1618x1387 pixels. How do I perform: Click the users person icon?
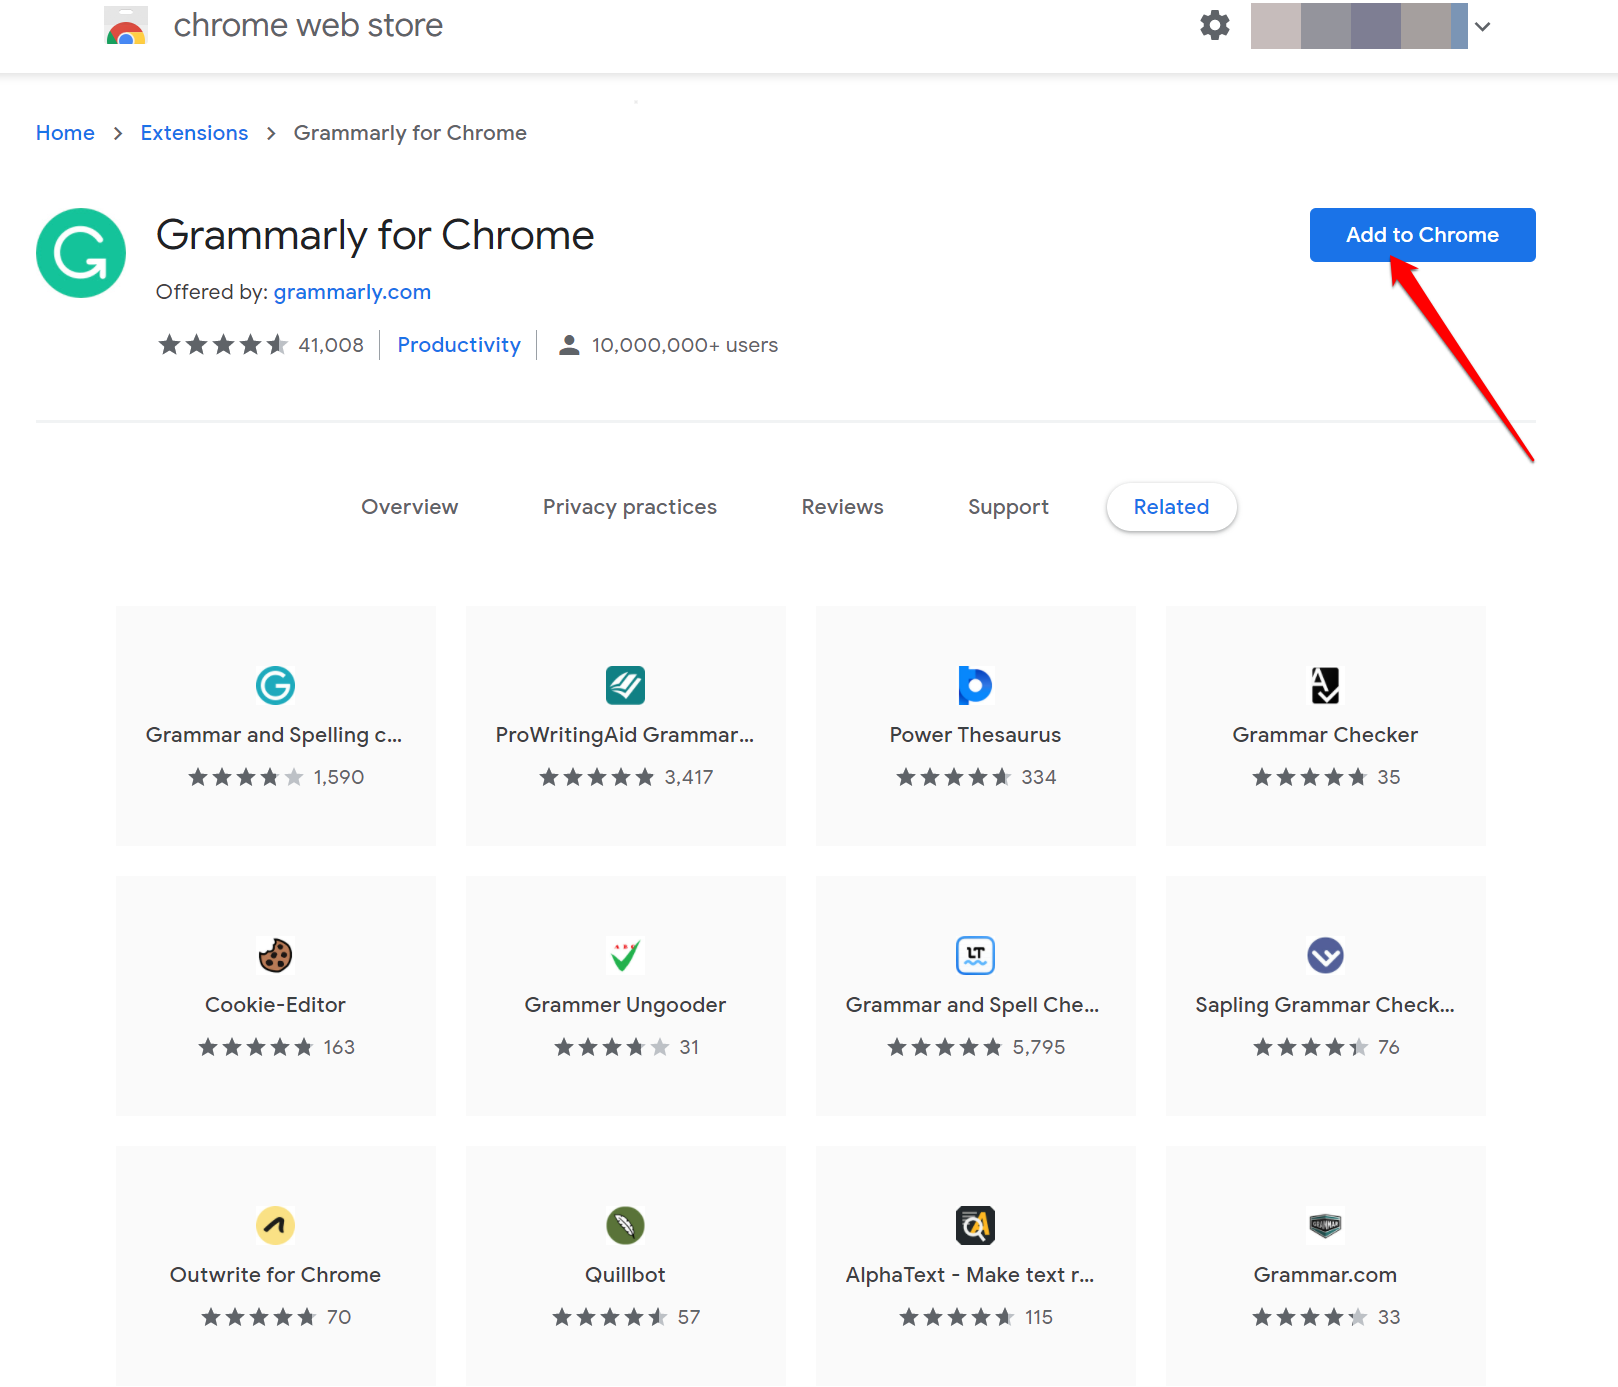tap(569, 345)
